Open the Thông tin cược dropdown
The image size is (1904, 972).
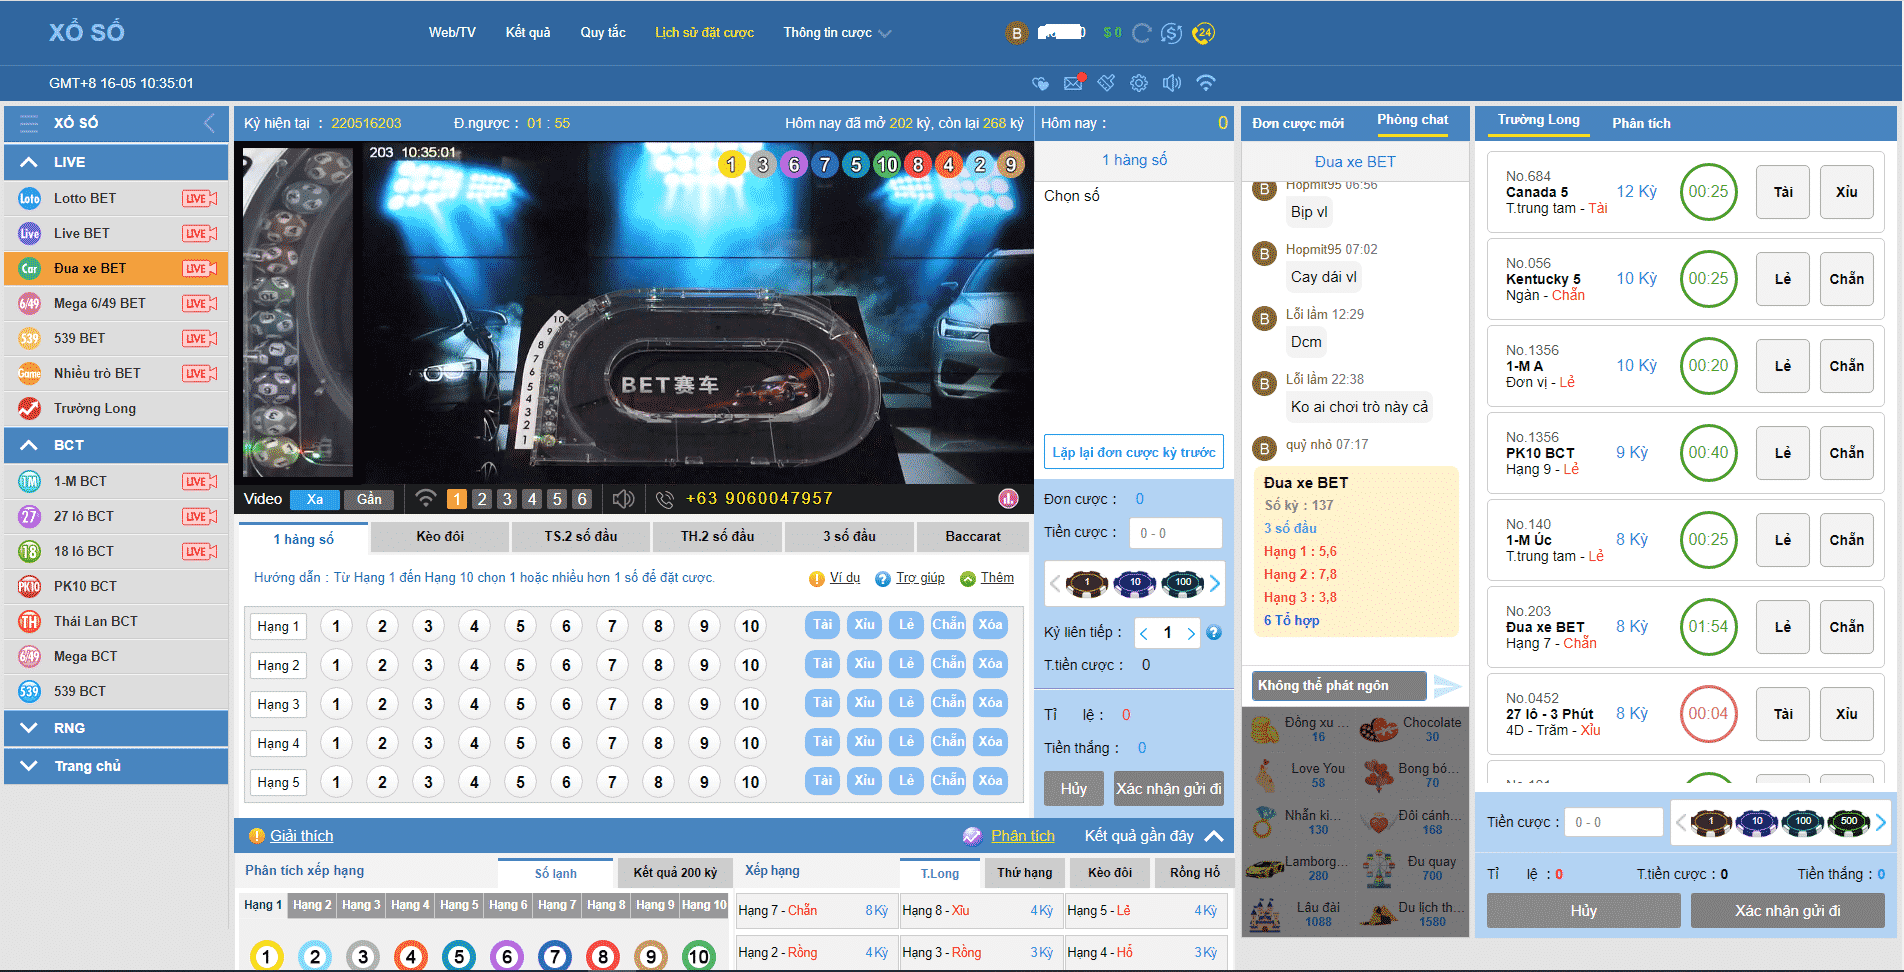pyautogui.click(x=837, y=33)
